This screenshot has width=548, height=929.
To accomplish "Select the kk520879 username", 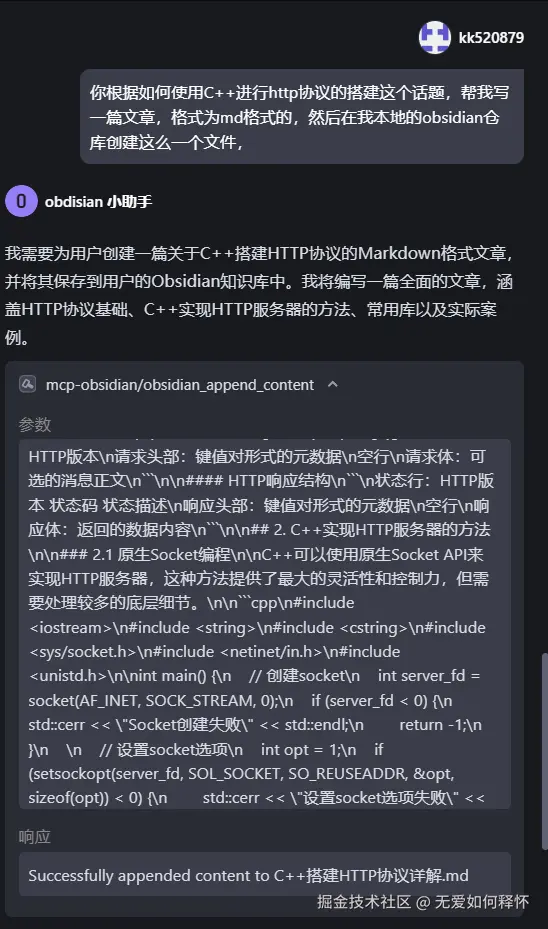I will click(491, 38).
